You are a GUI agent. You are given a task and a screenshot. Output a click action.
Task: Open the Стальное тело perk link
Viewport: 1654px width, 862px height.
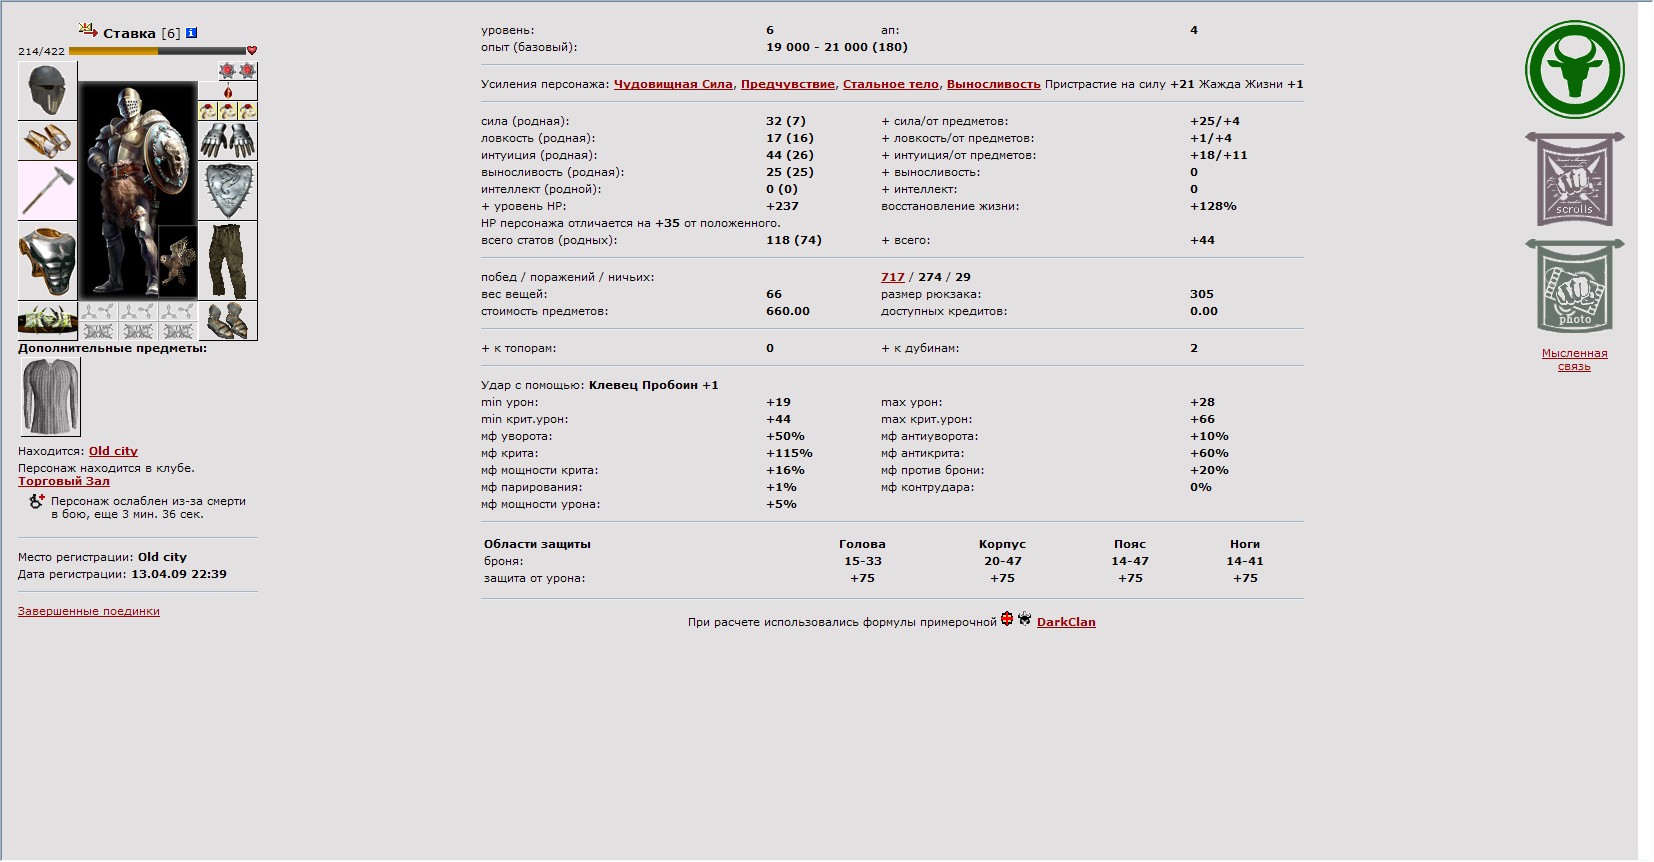(x=891, y=84)
